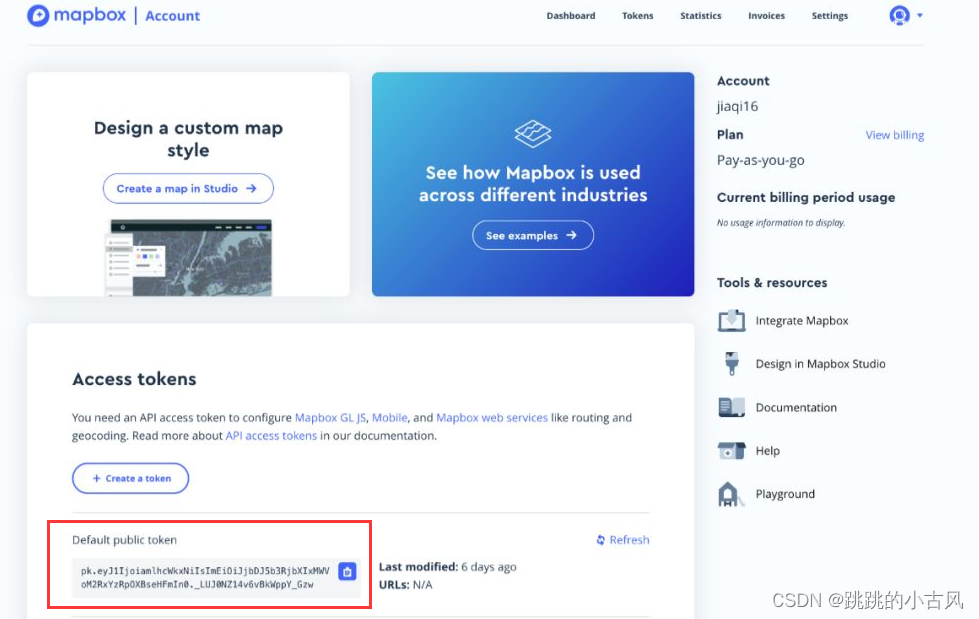This screenshot has height=619, width=979.
Task: Click the Documentation book icon
Action: [x=731, y=407]
